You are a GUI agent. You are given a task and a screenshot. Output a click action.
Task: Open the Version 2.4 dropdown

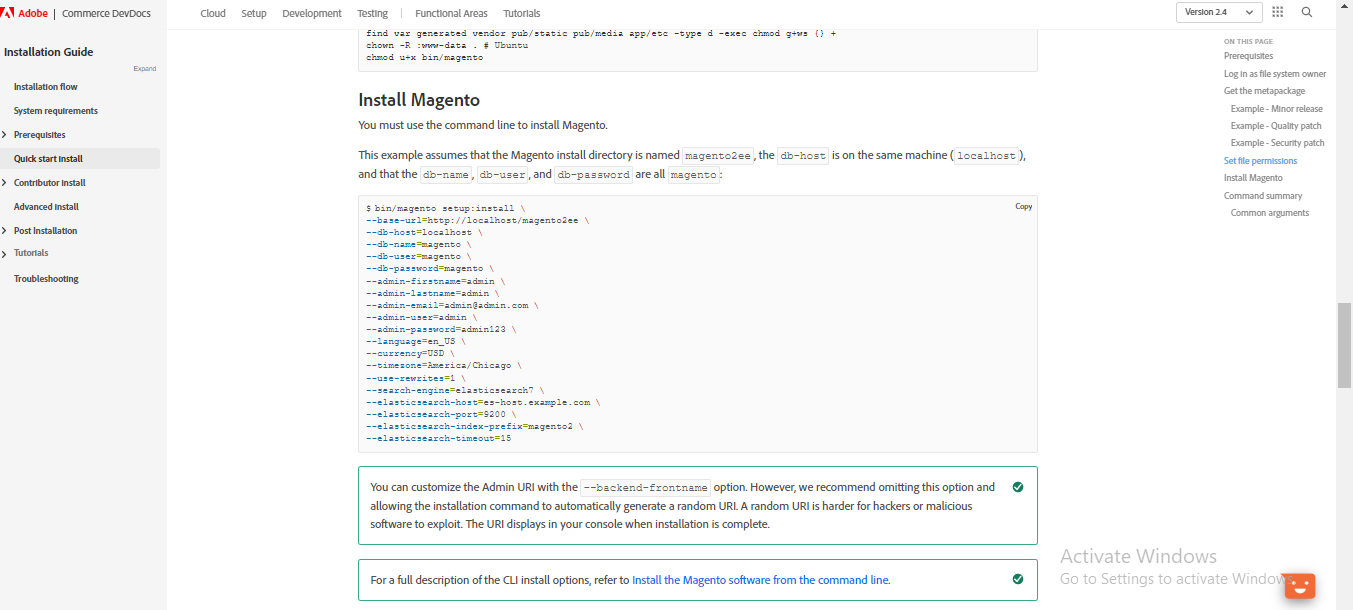point(1219,12)
